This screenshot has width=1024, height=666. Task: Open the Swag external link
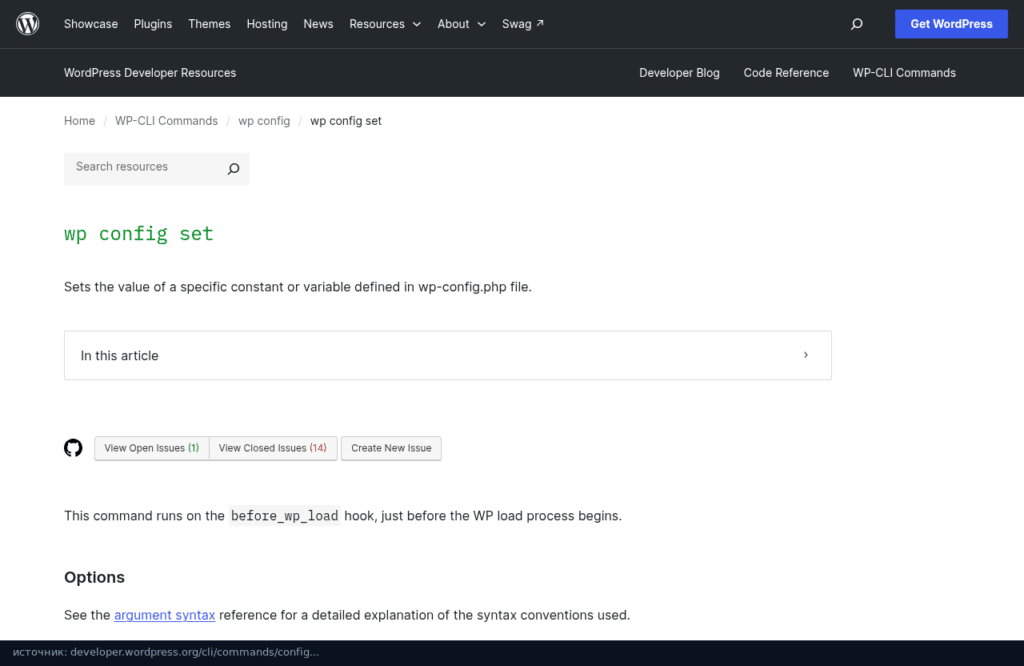coord(522,24)
